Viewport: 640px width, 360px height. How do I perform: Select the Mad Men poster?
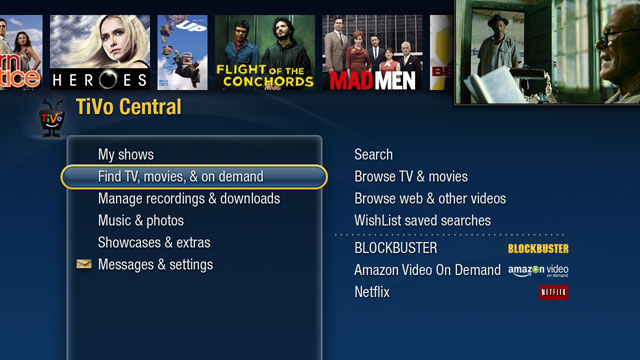click(372, 52)
